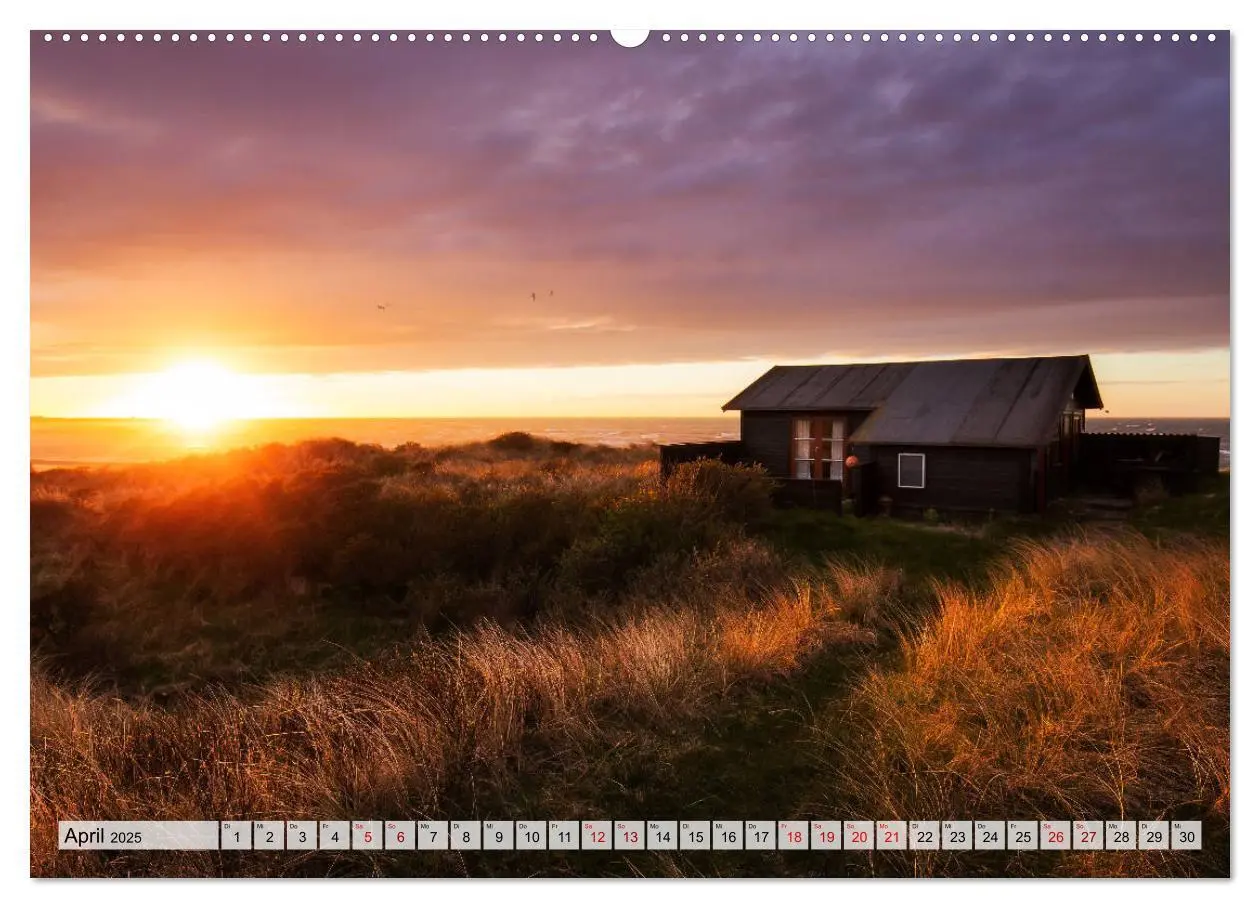The width and height of the screenshot is (1260, 908).
Task: Click on day 6 Sunday cell
Action: coord(400,836)
